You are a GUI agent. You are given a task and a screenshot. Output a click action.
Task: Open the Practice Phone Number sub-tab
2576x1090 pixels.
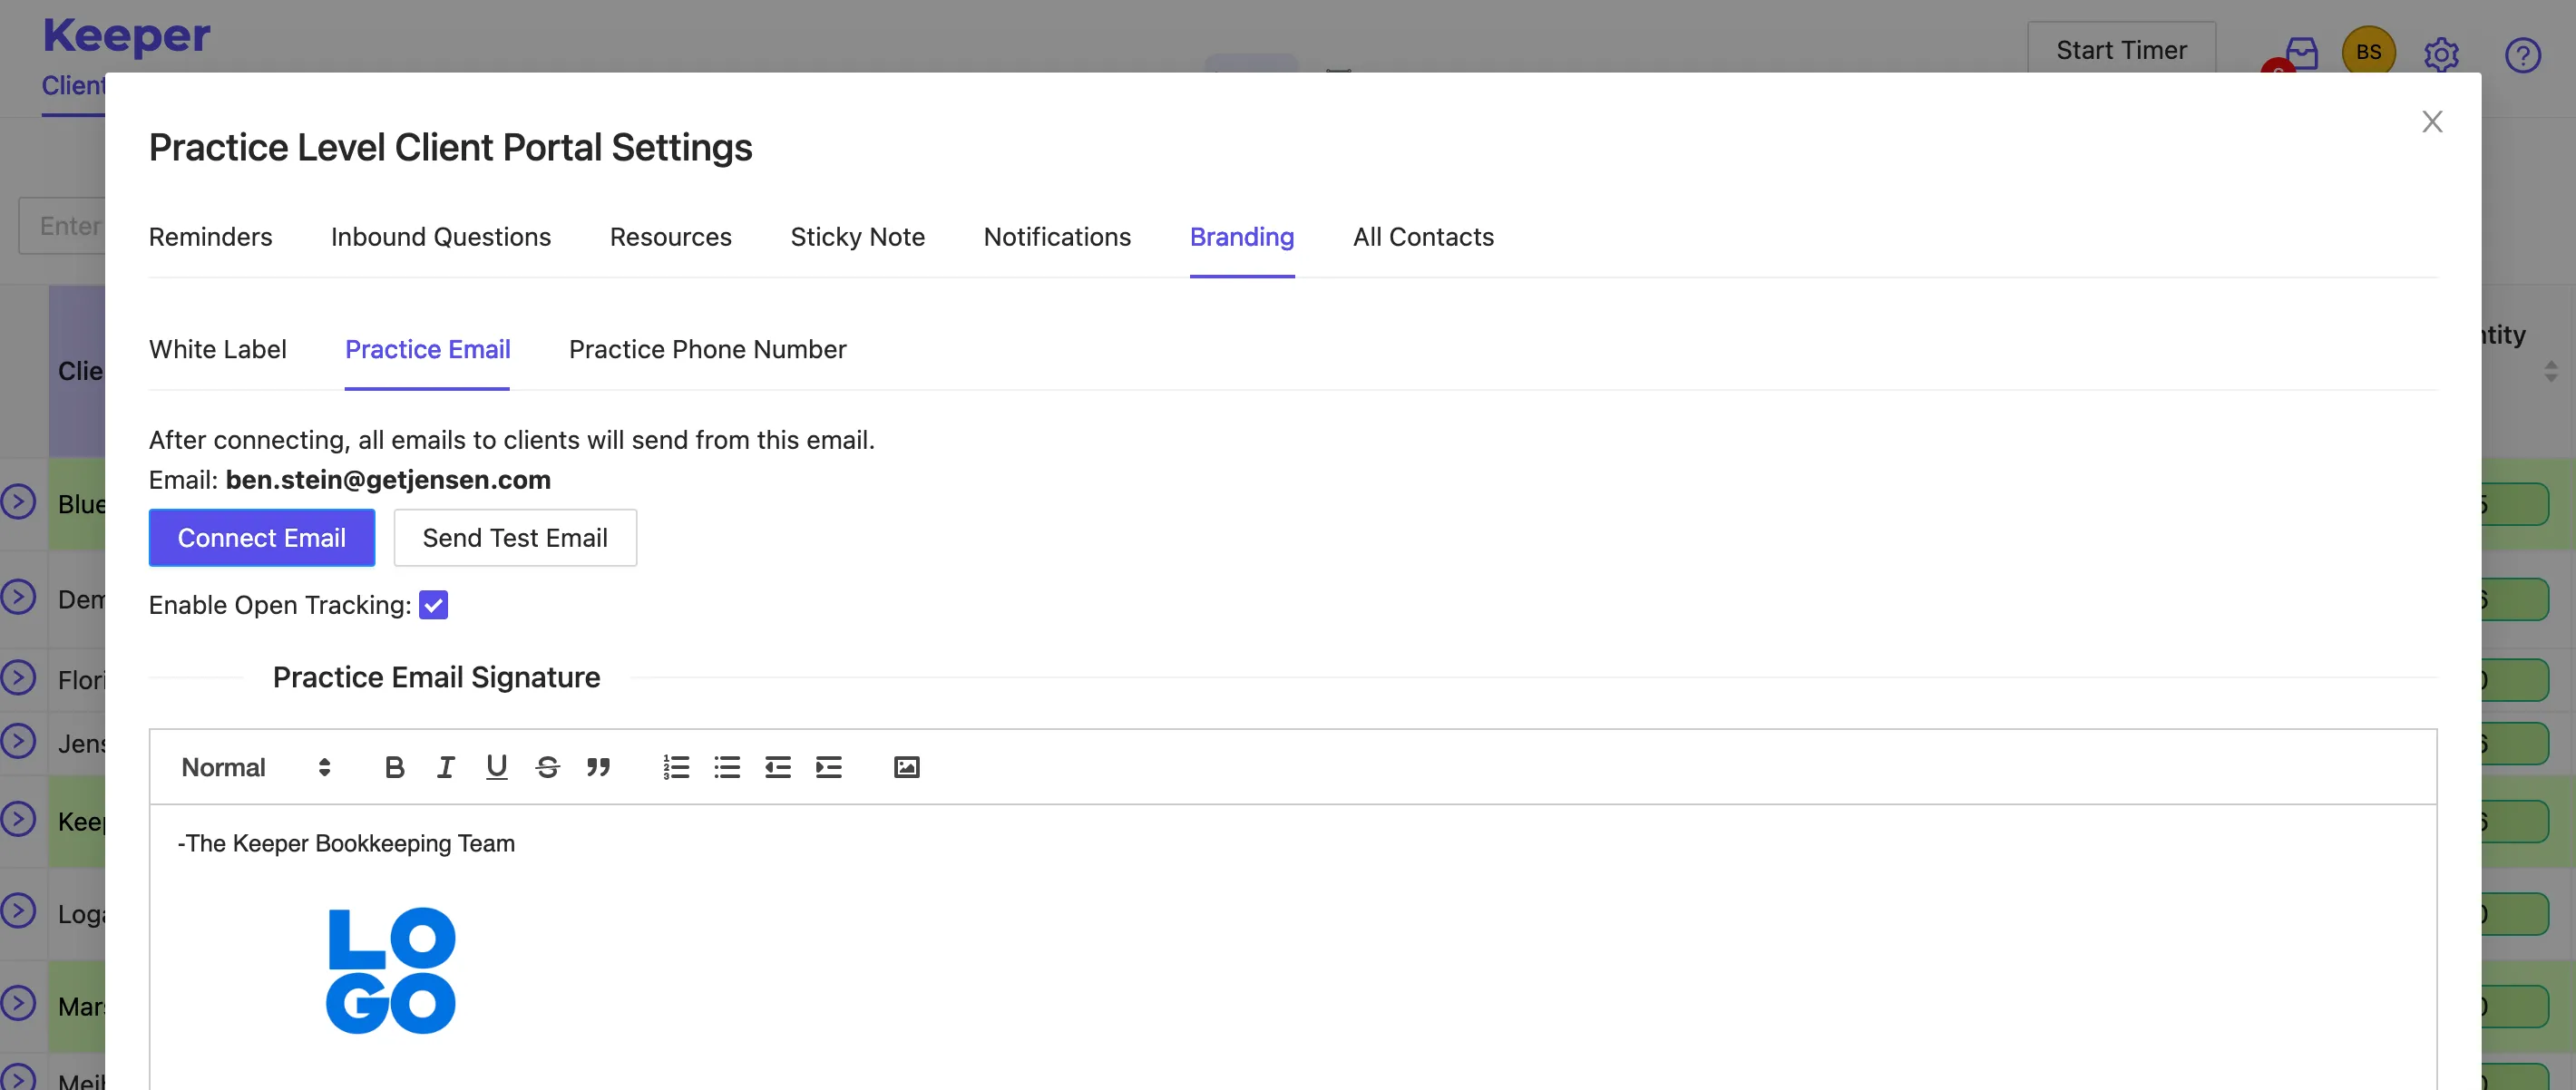point(707,349)
